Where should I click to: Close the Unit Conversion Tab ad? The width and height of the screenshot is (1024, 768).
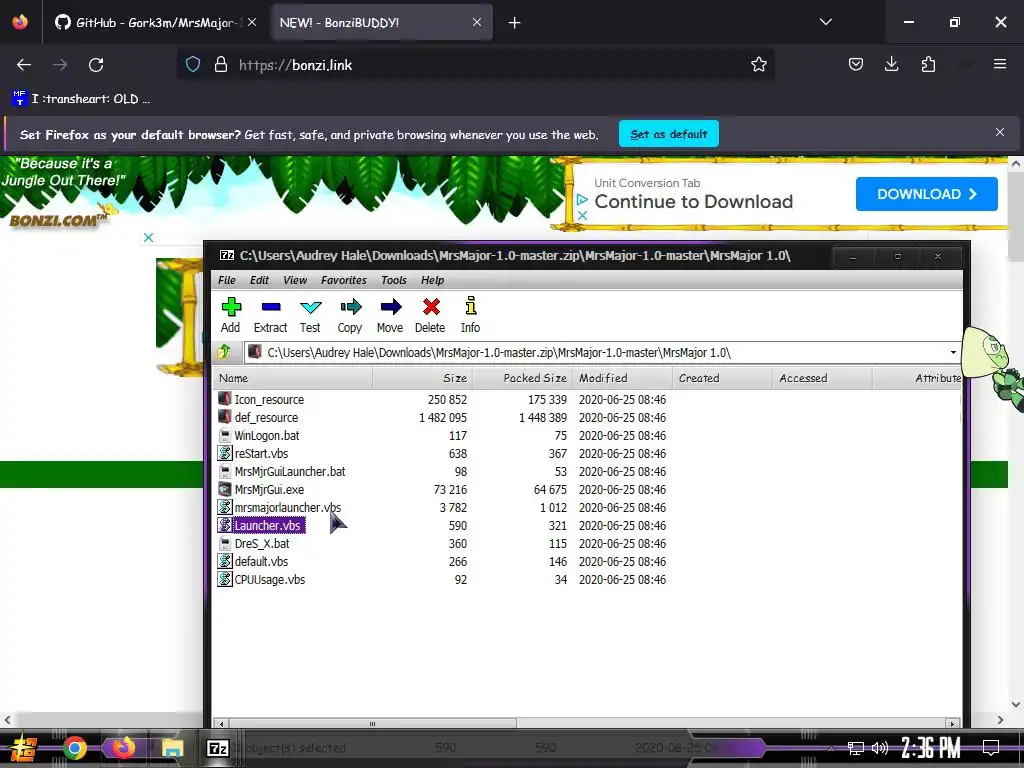click(x=583, y=215)
